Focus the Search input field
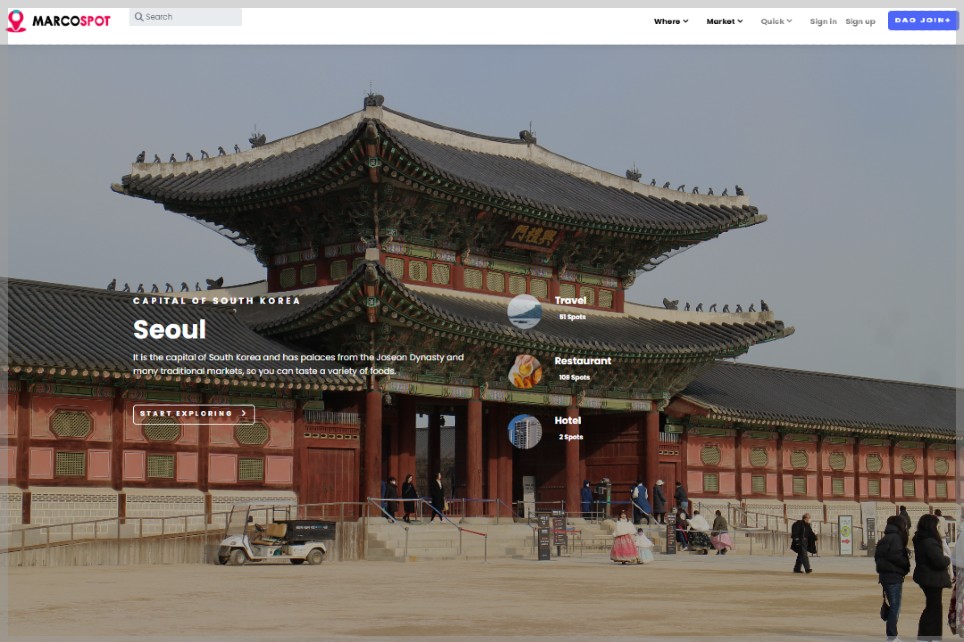The width and height of the screenshot is (964, 642). (192, 17)
